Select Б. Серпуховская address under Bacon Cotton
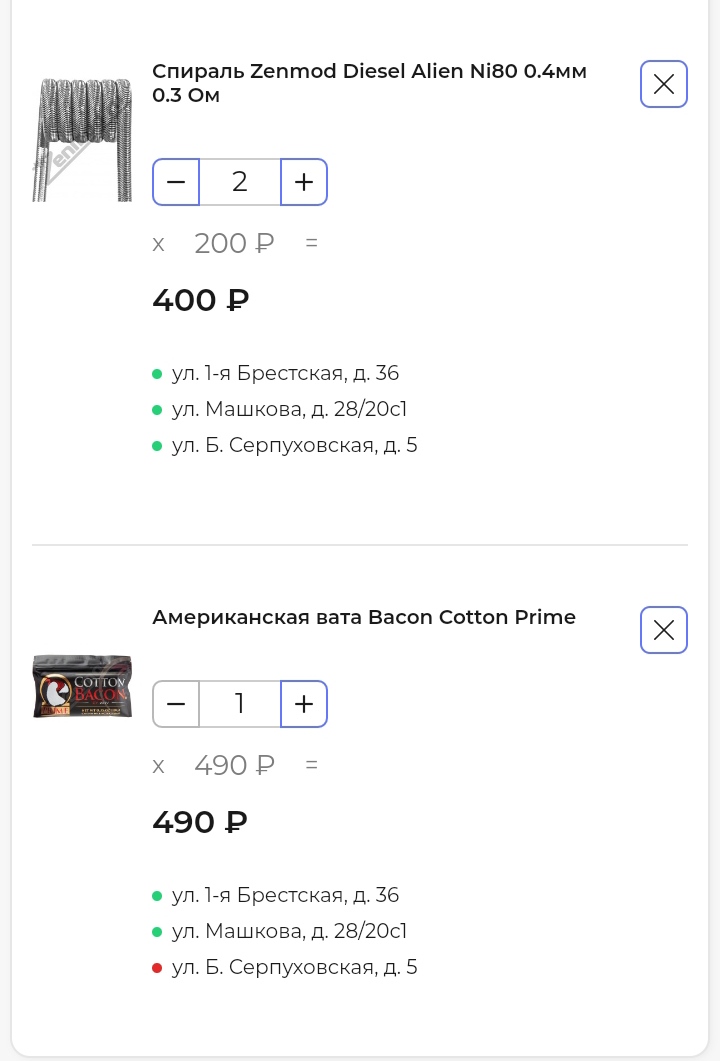The height and width of the screenshot is (1061, 720). 294,967
